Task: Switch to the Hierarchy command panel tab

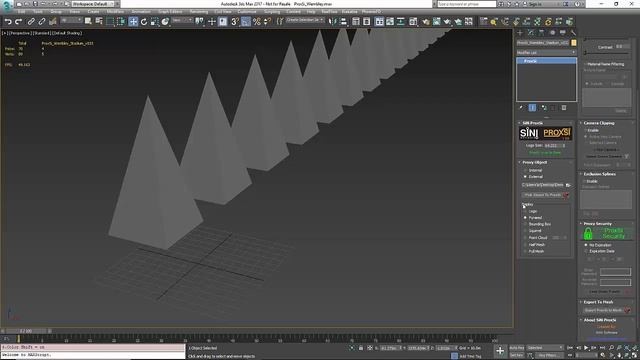Action: pos(541,33)
